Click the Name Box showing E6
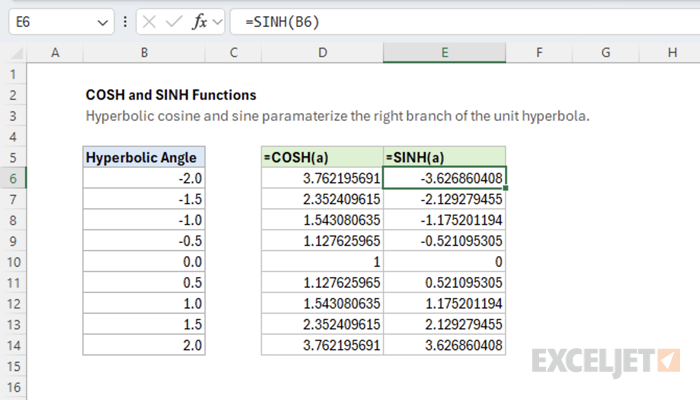The height and width of the screenshot is (400, 700). [61, 21]
